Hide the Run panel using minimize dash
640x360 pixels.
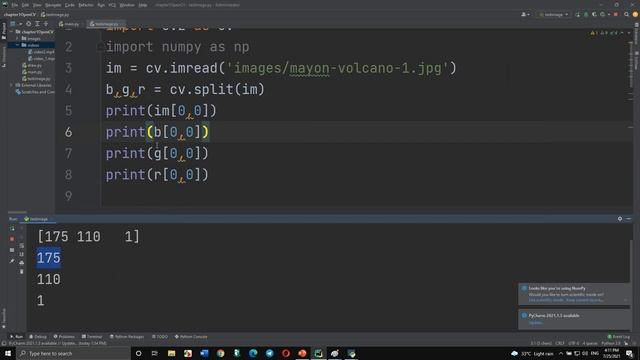(629, 219)
